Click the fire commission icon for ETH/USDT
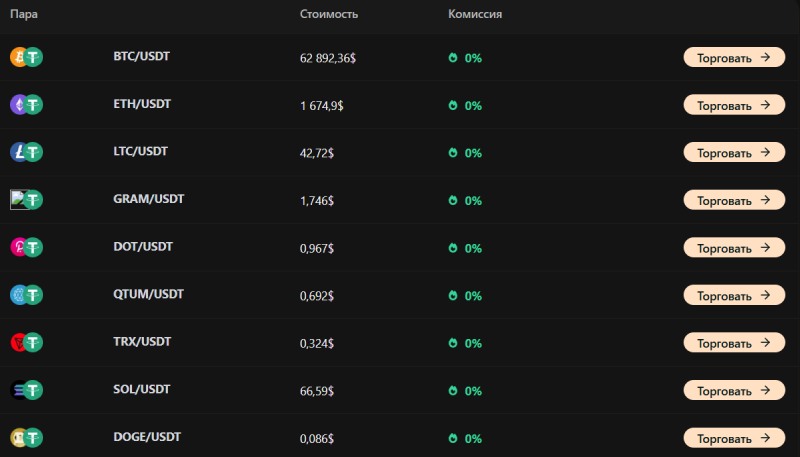 point(453,105)
